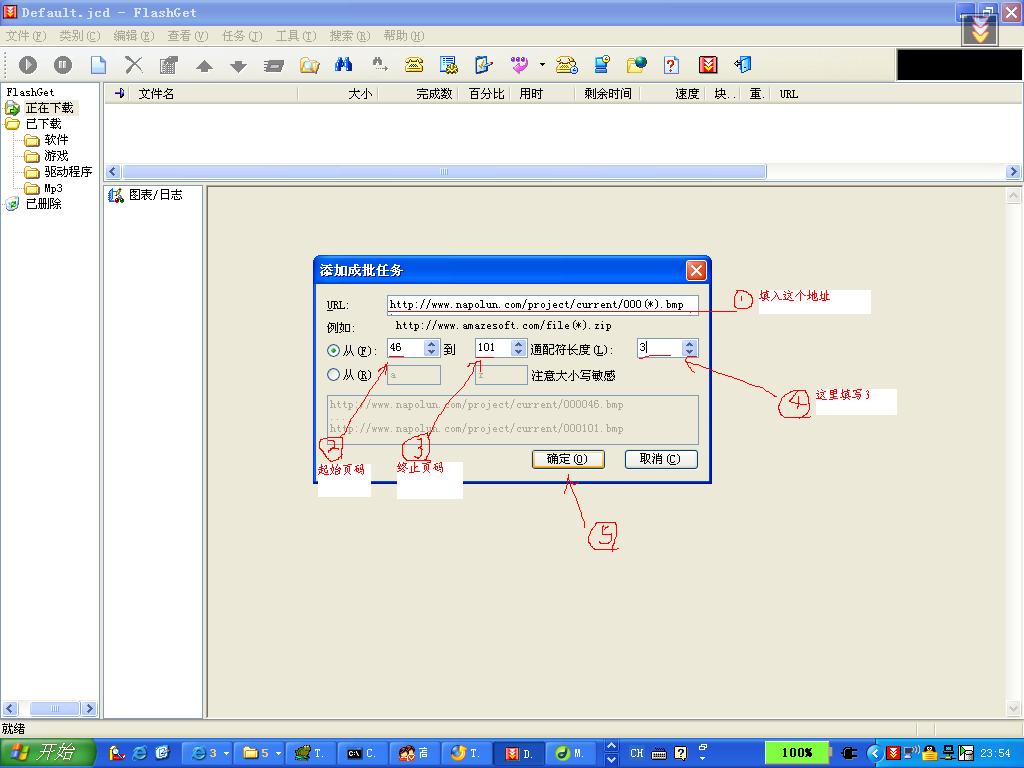This screenshot has height=768, width=1024.
Task: Click the wildcard length input field
Action: [x=660, y=348]
